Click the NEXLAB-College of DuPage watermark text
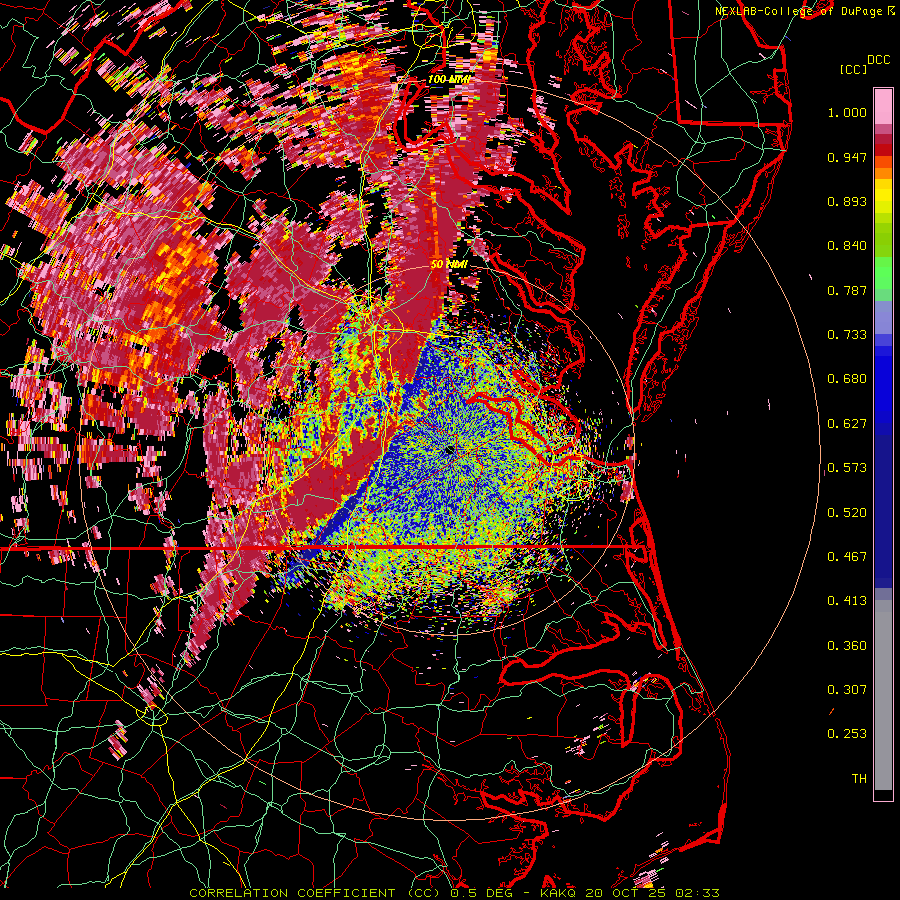Screen dimensions: 900x900 pos(804,11)
